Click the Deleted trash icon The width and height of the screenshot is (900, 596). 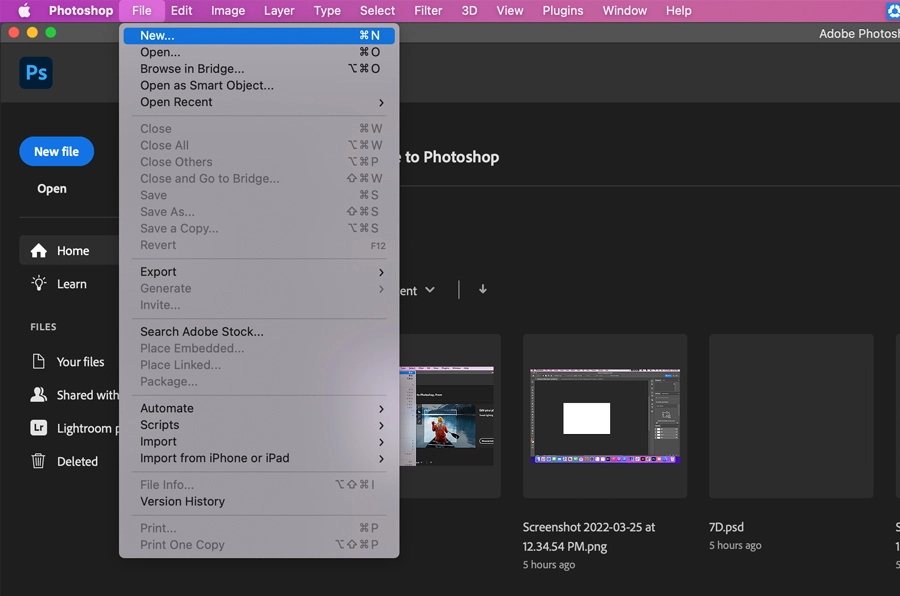tap(39, 461)
